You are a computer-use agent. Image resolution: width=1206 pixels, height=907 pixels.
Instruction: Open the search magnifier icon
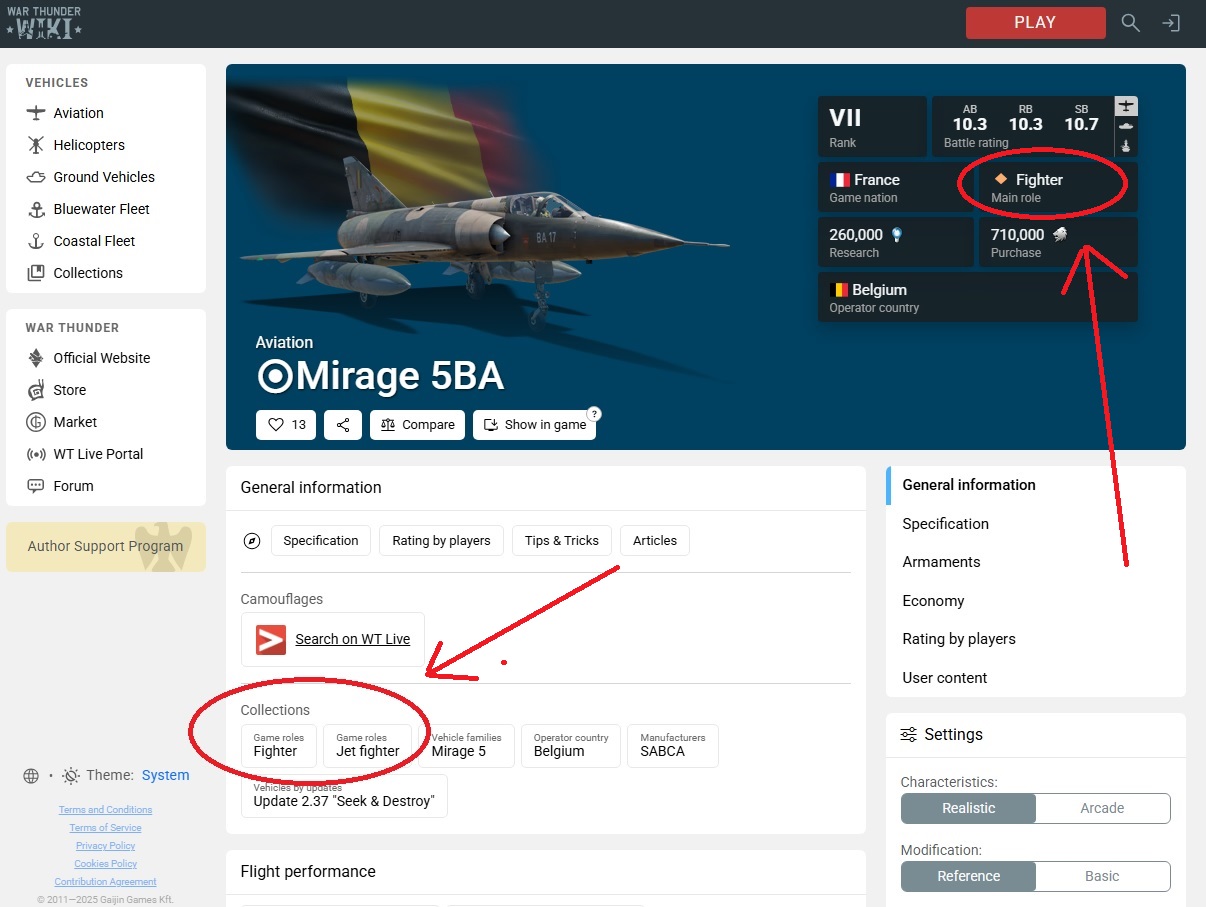[x=1130, y=23]
